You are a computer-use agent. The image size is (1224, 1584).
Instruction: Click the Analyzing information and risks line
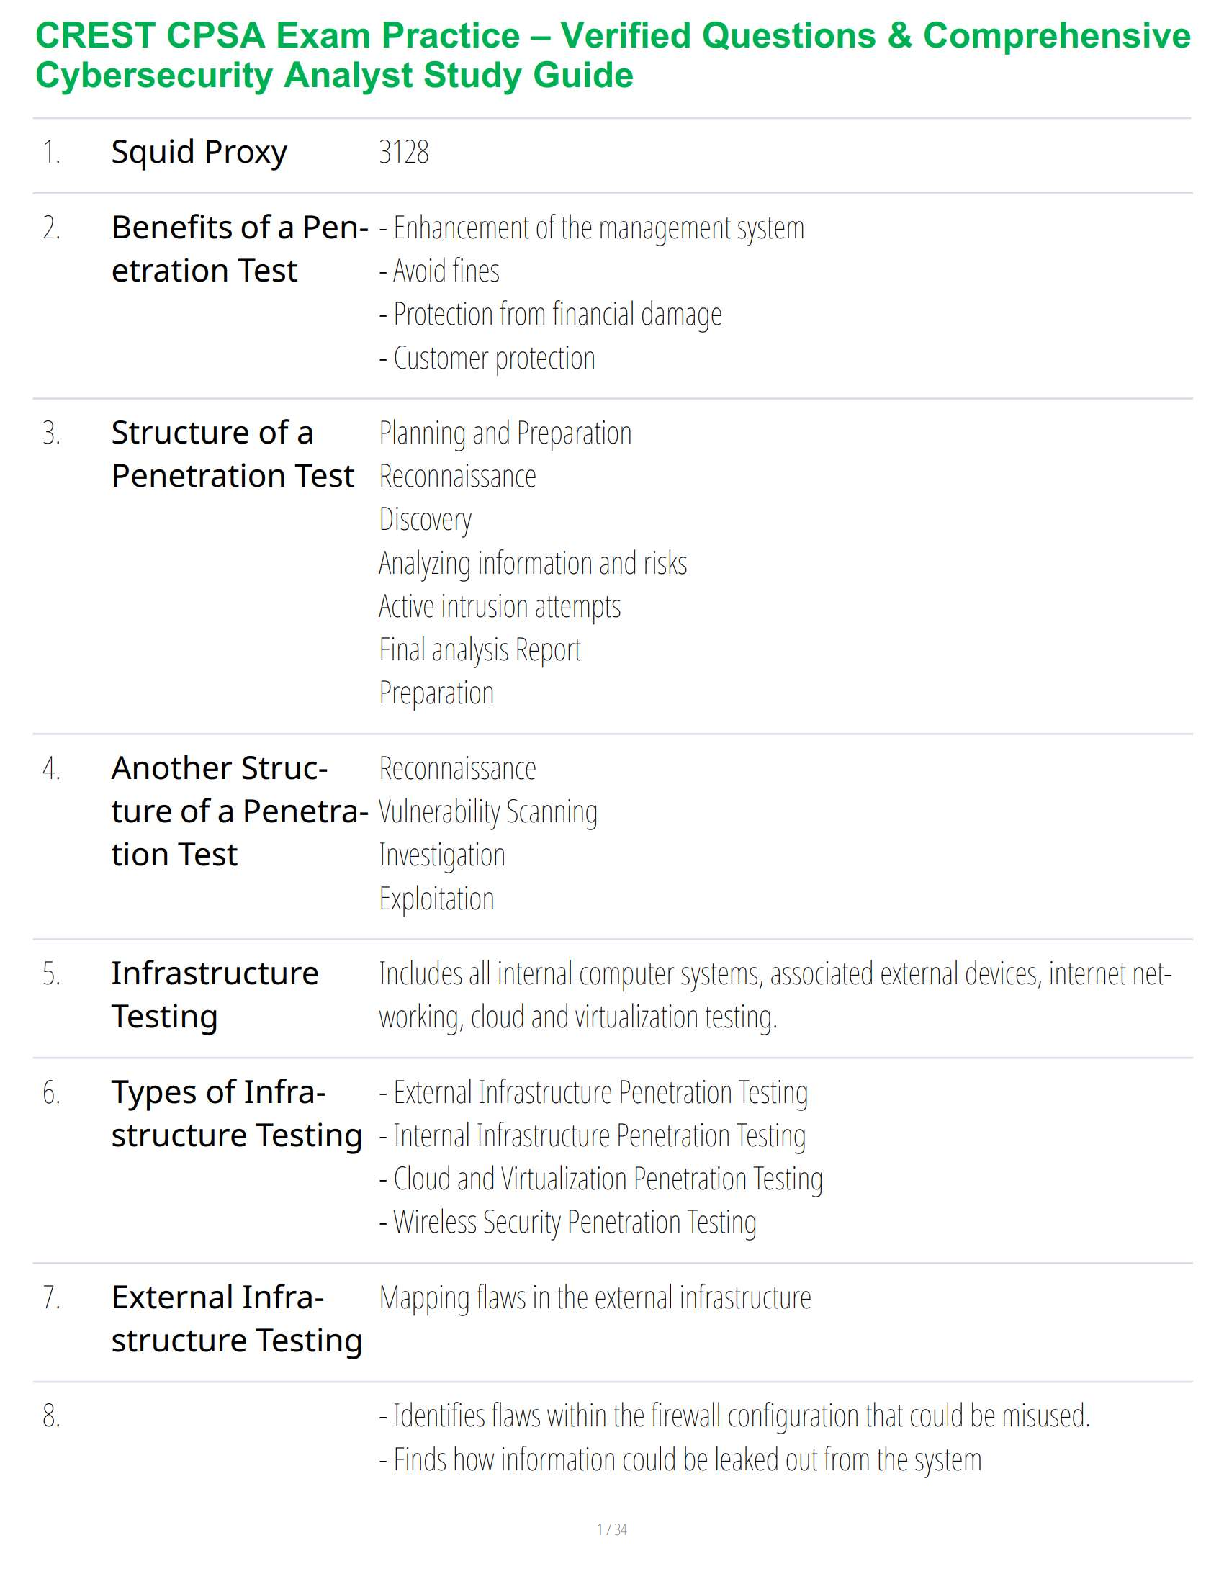click(x=532, y=564)
